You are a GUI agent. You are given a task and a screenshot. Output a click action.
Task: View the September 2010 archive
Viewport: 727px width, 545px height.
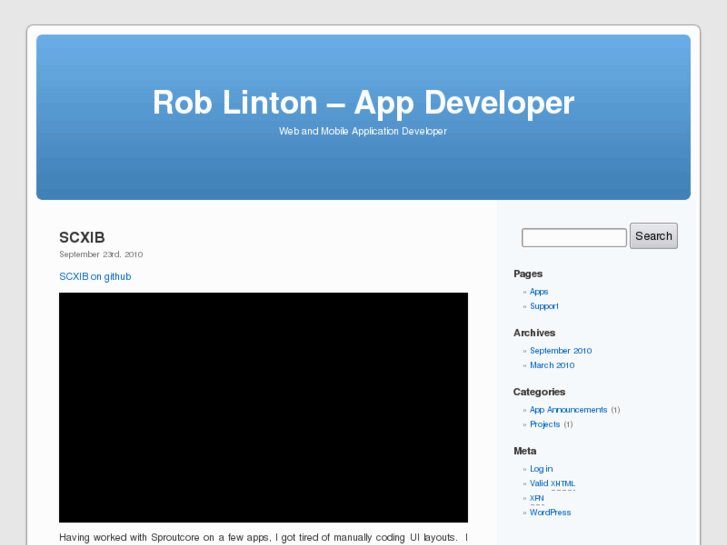(560, 351)
